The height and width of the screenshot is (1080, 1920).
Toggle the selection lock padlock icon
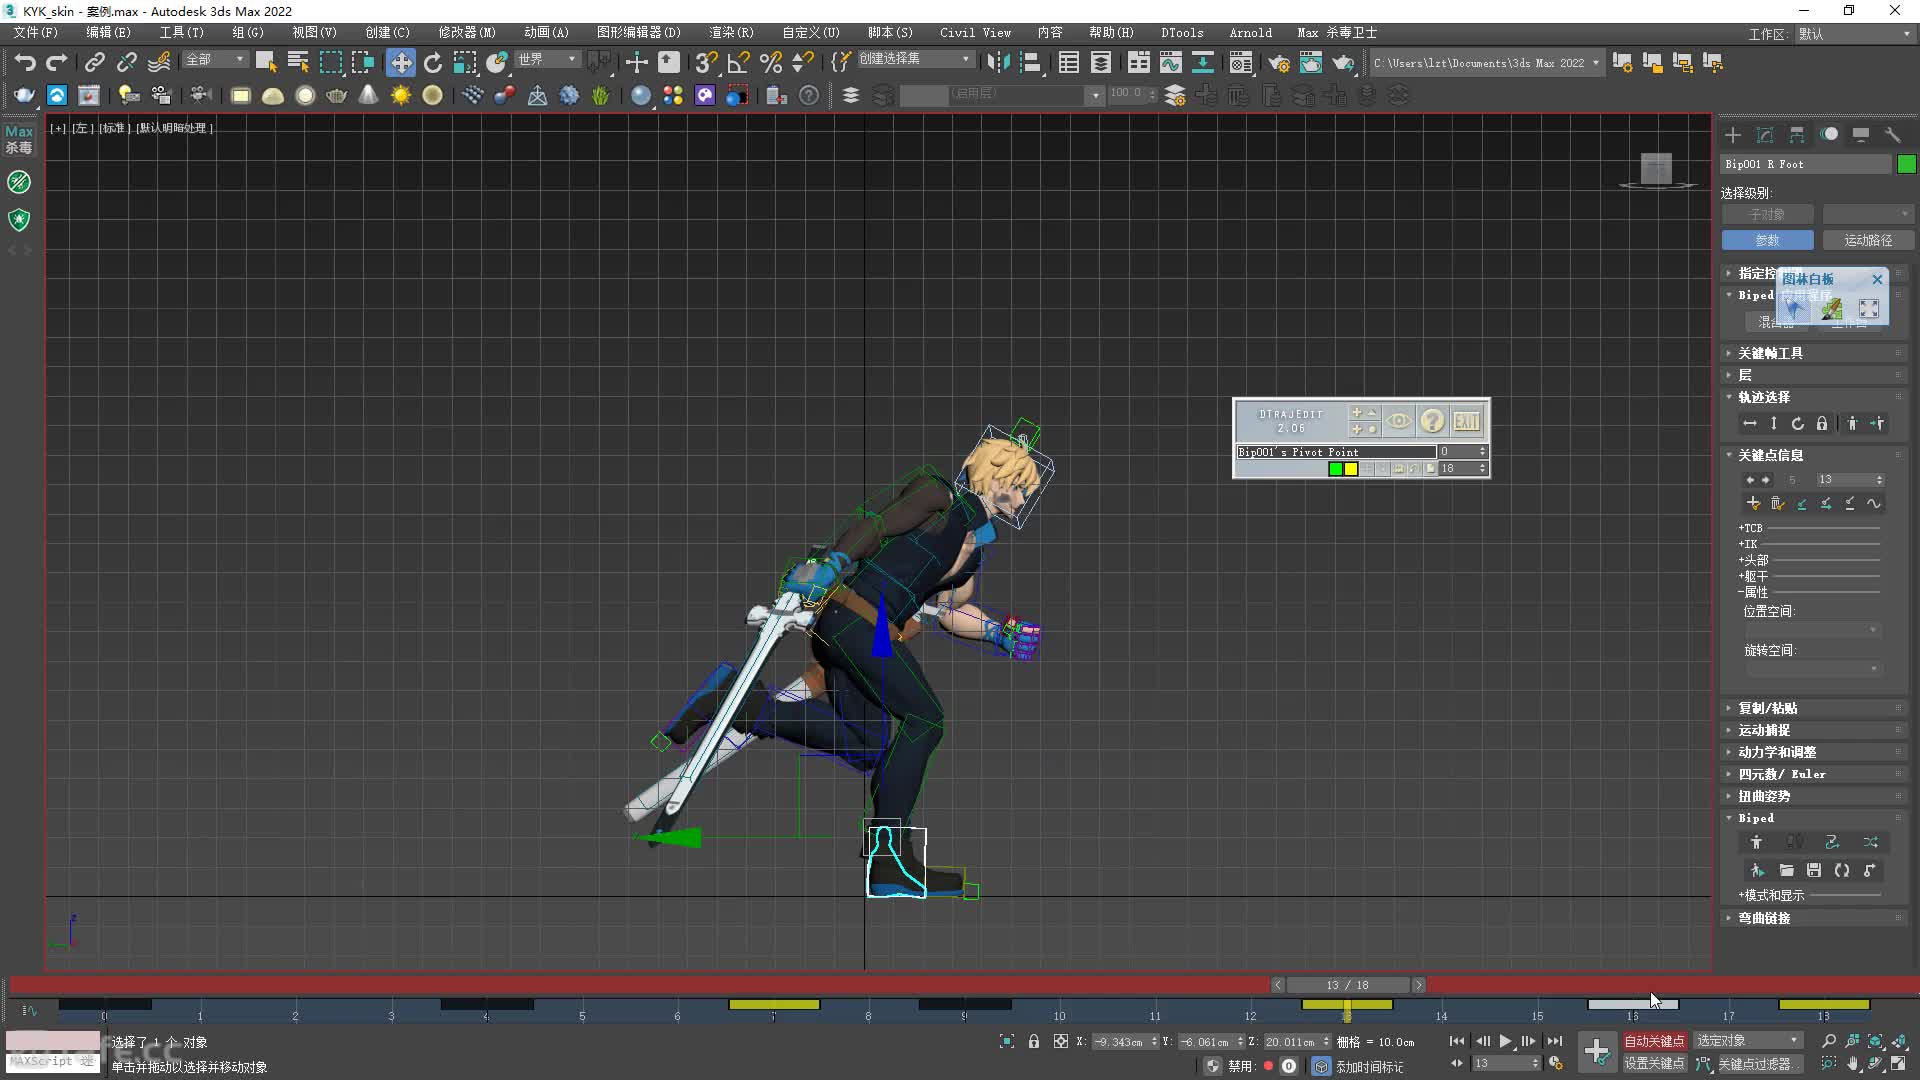coord(1034,1041)
